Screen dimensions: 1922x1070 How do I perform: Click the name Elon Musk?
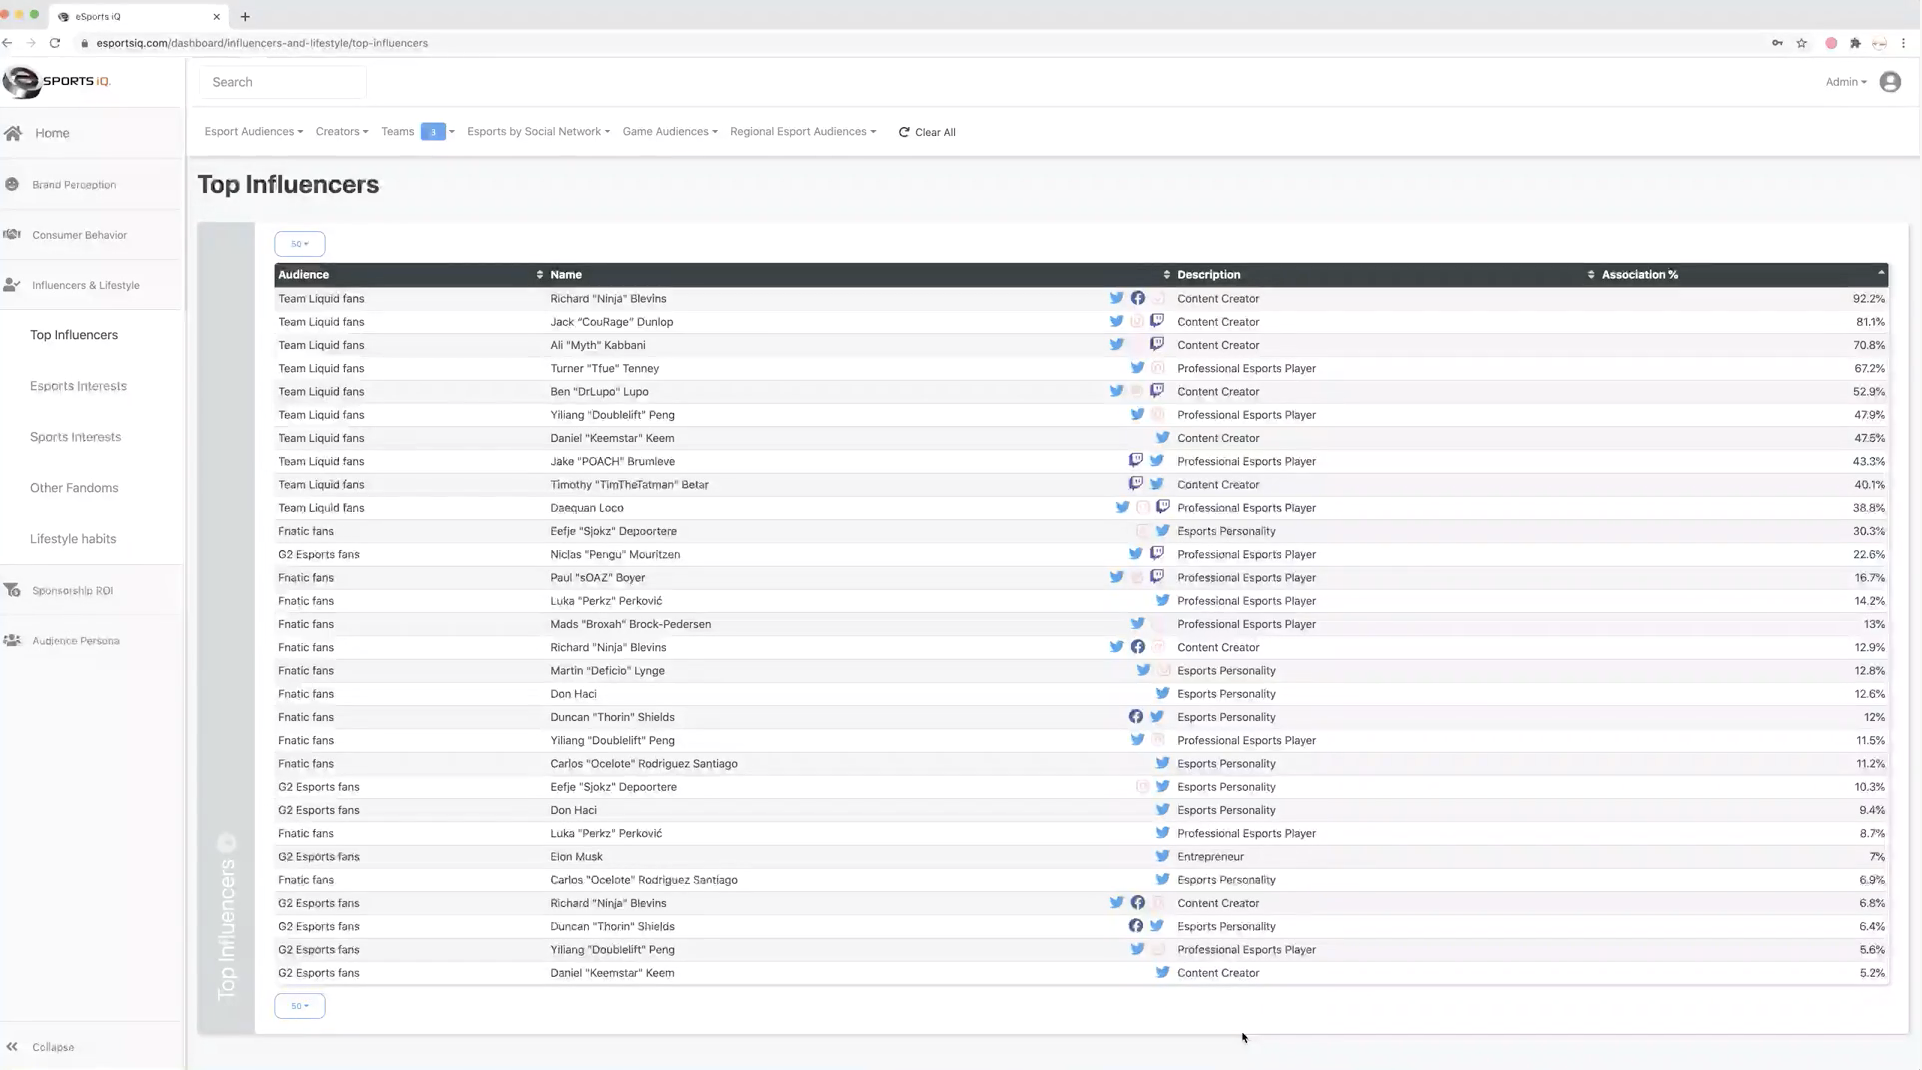click(x=576, y=856)
